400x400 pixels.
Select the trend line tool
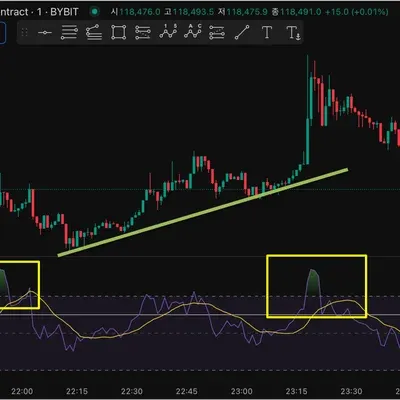pos(242,32)
